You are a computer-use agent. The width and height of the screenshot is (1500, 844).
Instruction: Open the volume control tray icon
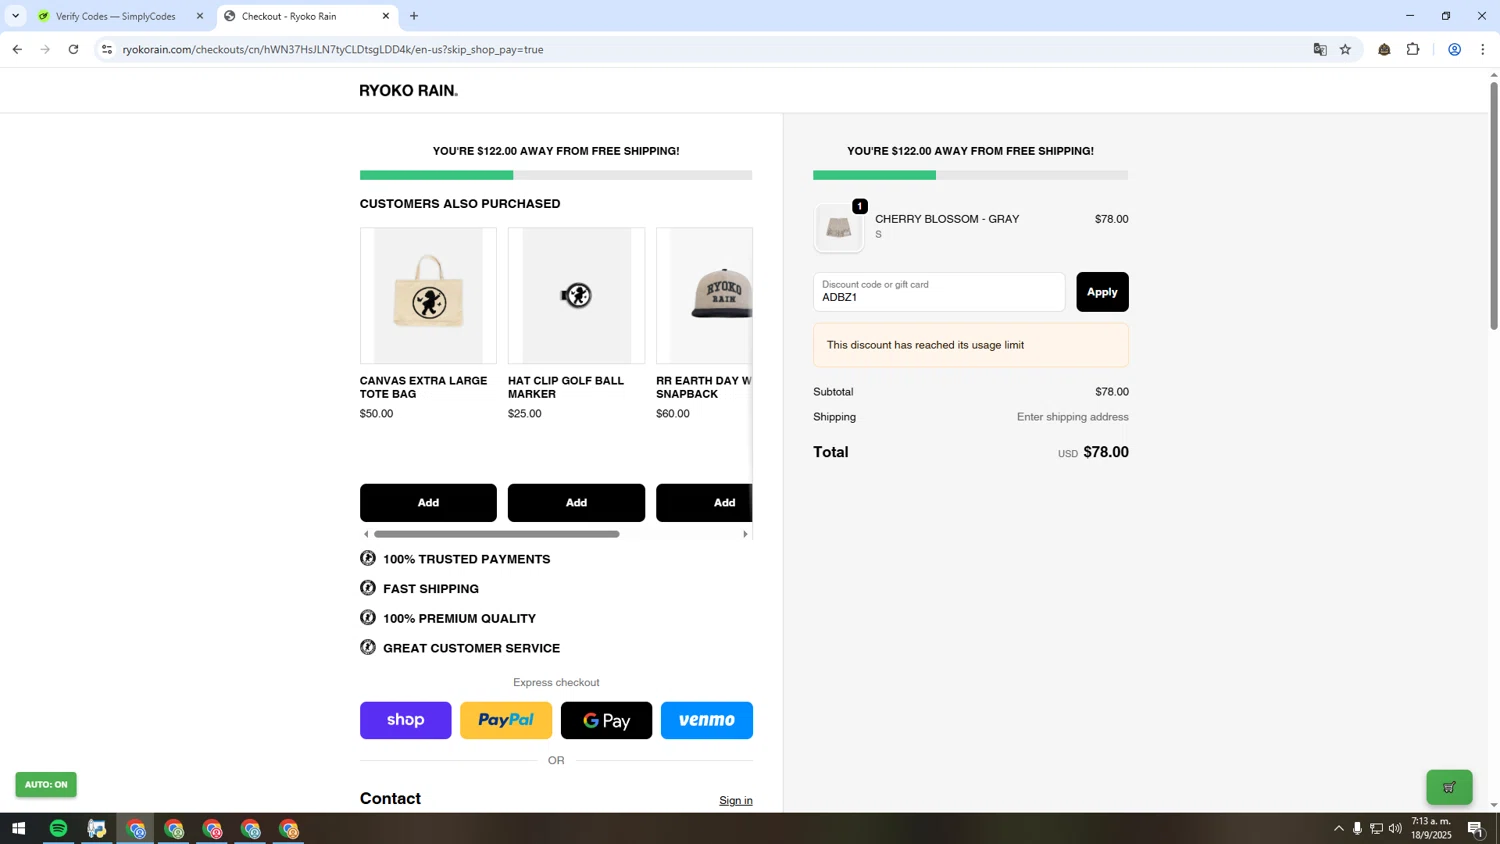[x=1395, y=829]
